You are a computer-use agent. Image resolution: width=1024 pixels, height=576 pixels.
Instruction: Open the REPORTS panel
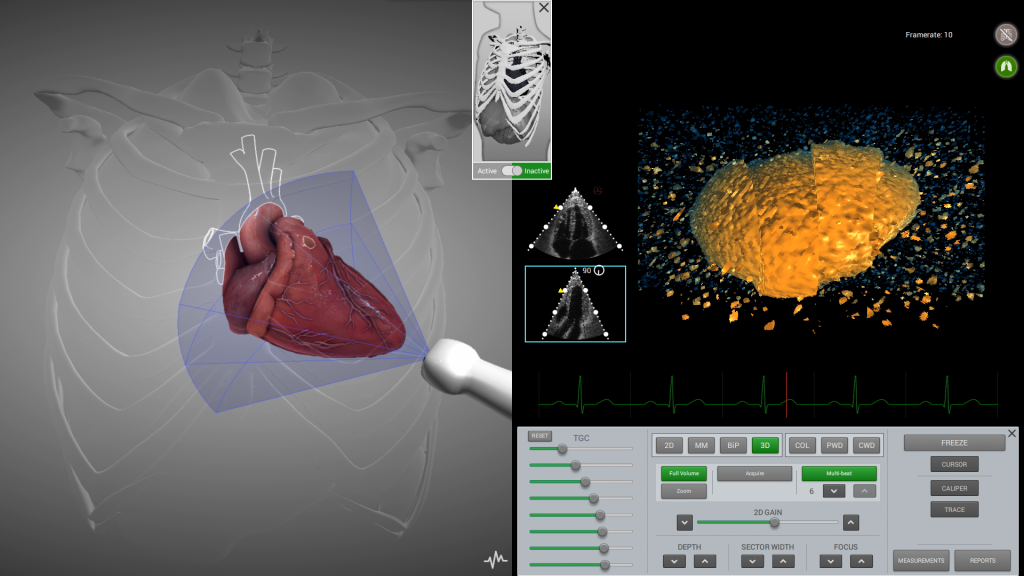982,560
